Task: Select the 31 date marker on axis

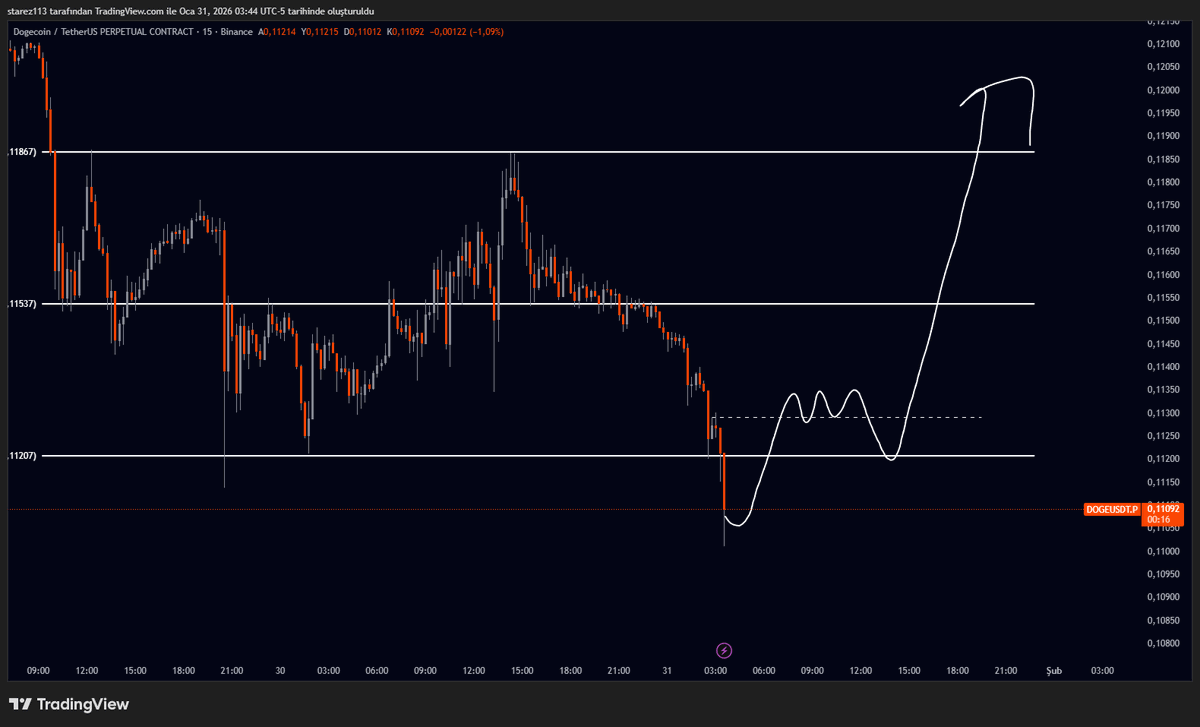Action: click(666, 671)
